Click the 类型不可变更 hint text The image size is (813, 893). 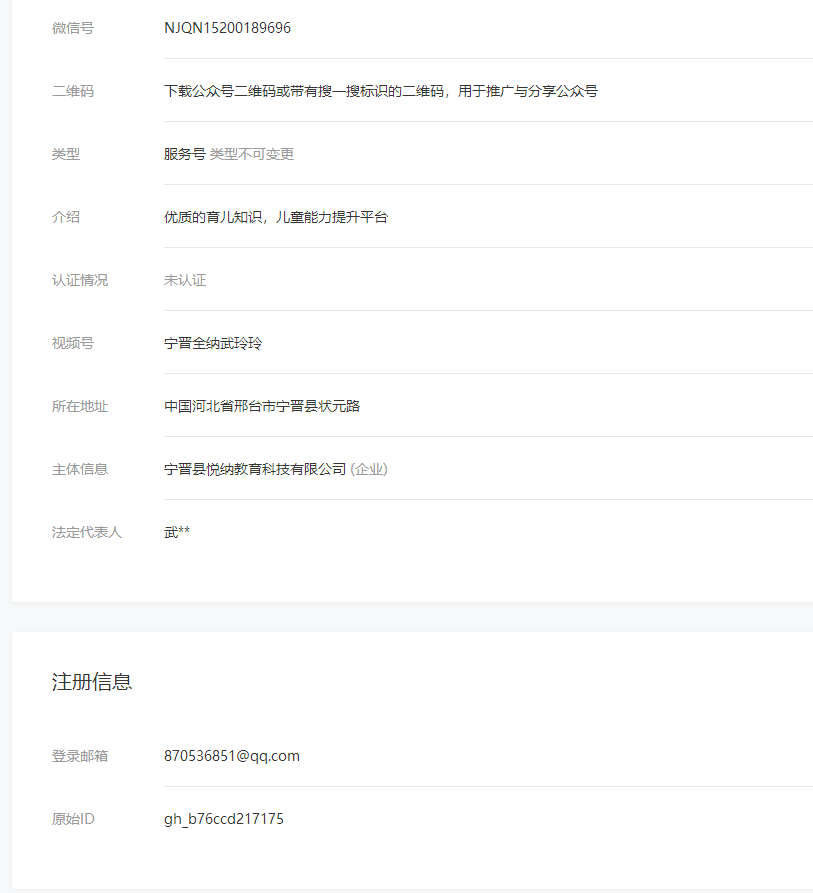pos(252,154)
